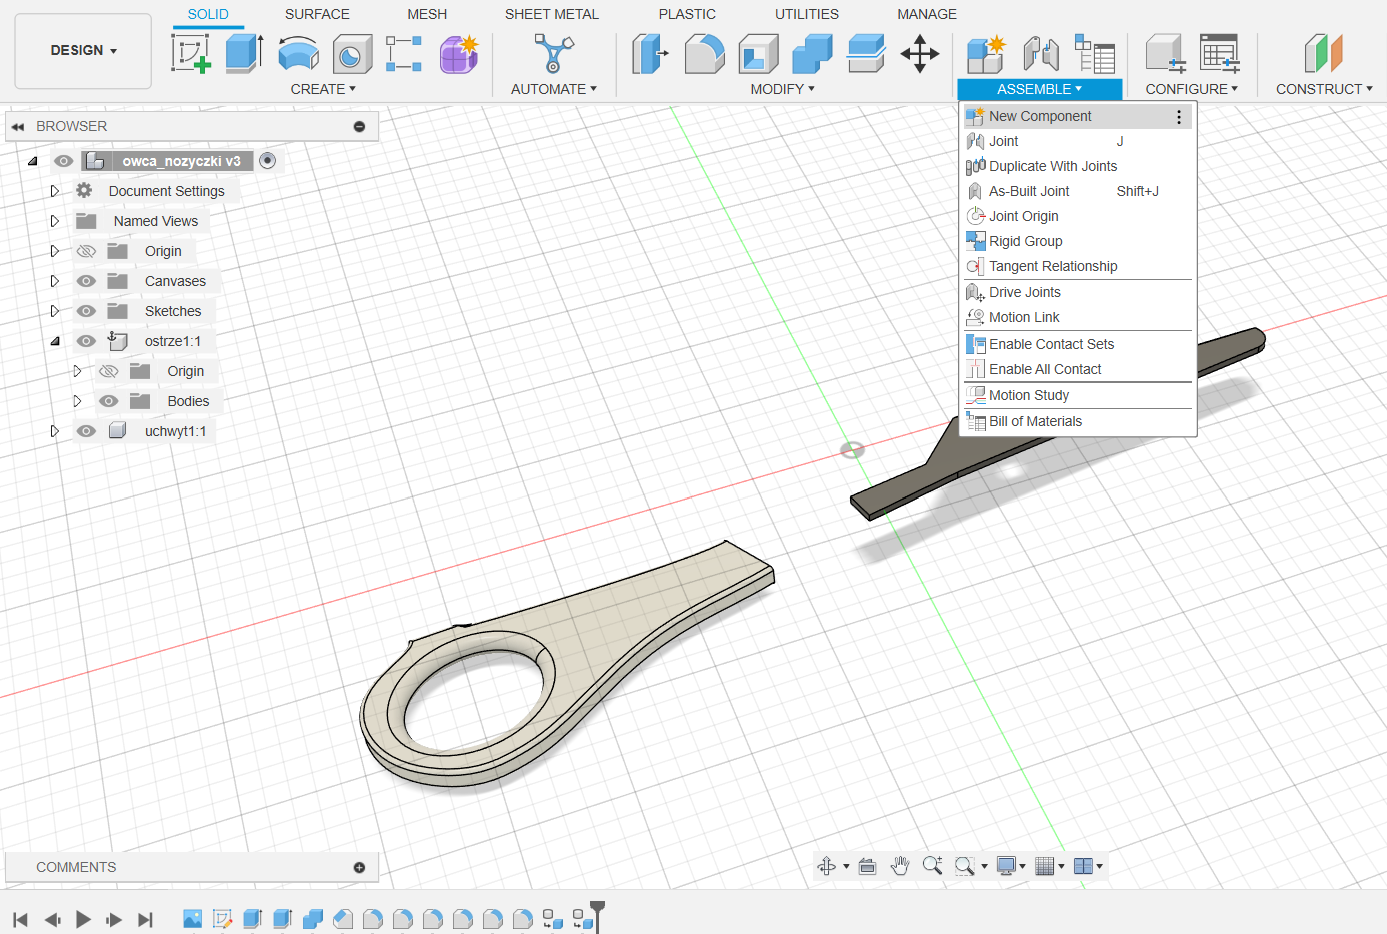Open the CREATE dropdown button
1387x934 pixels.
(323, 89)
